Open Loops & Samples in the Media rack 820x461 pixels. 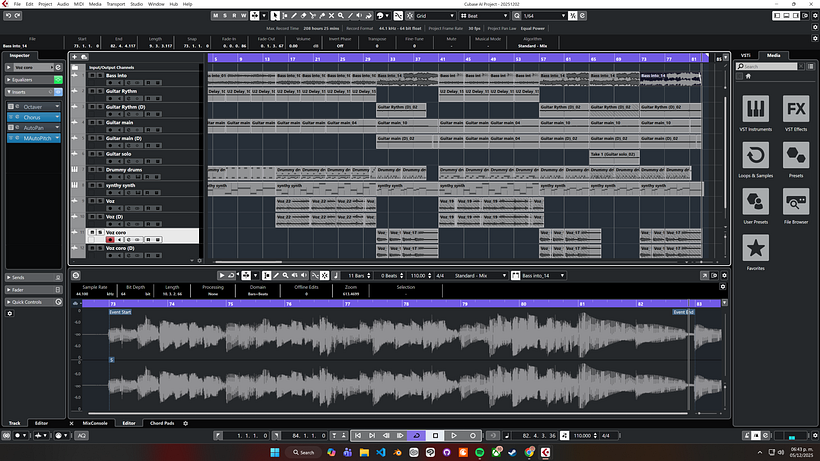pos(756,160)
